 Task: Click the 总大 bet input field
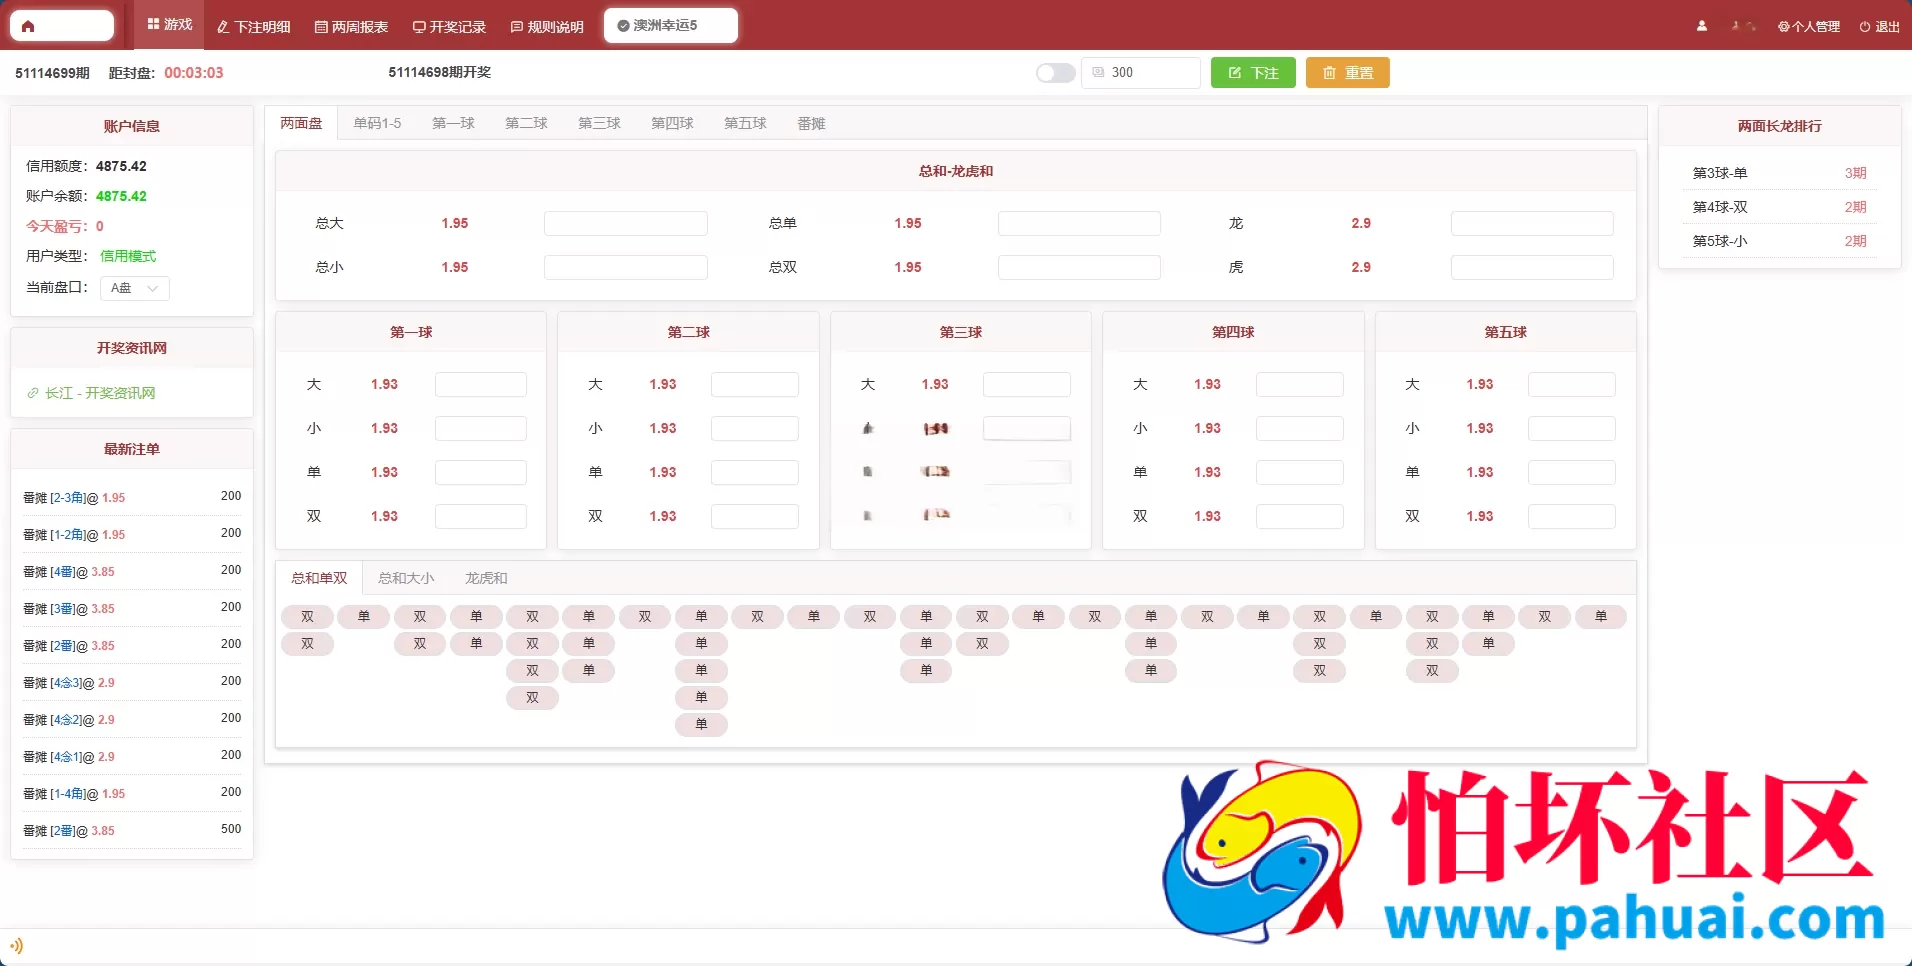click(626, 223)
